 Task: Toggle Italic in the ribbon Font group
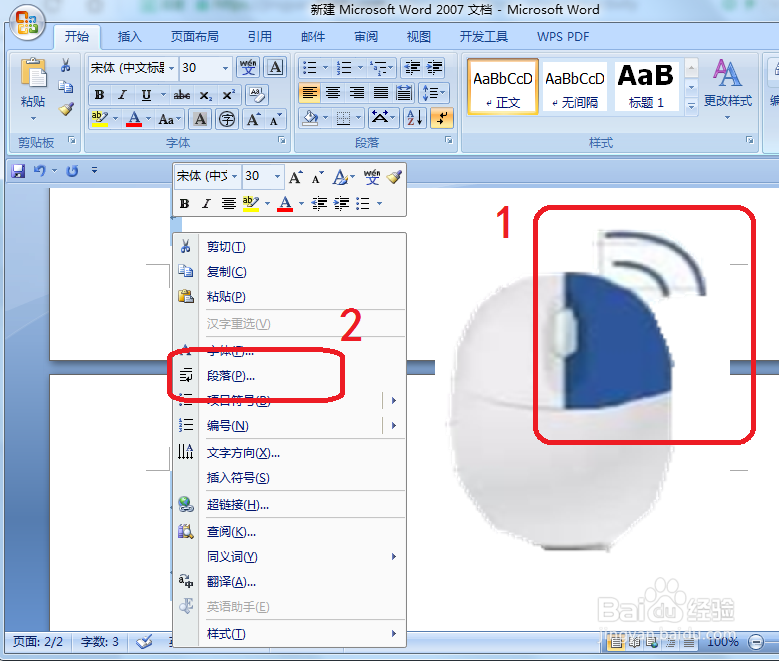[122, 94]
